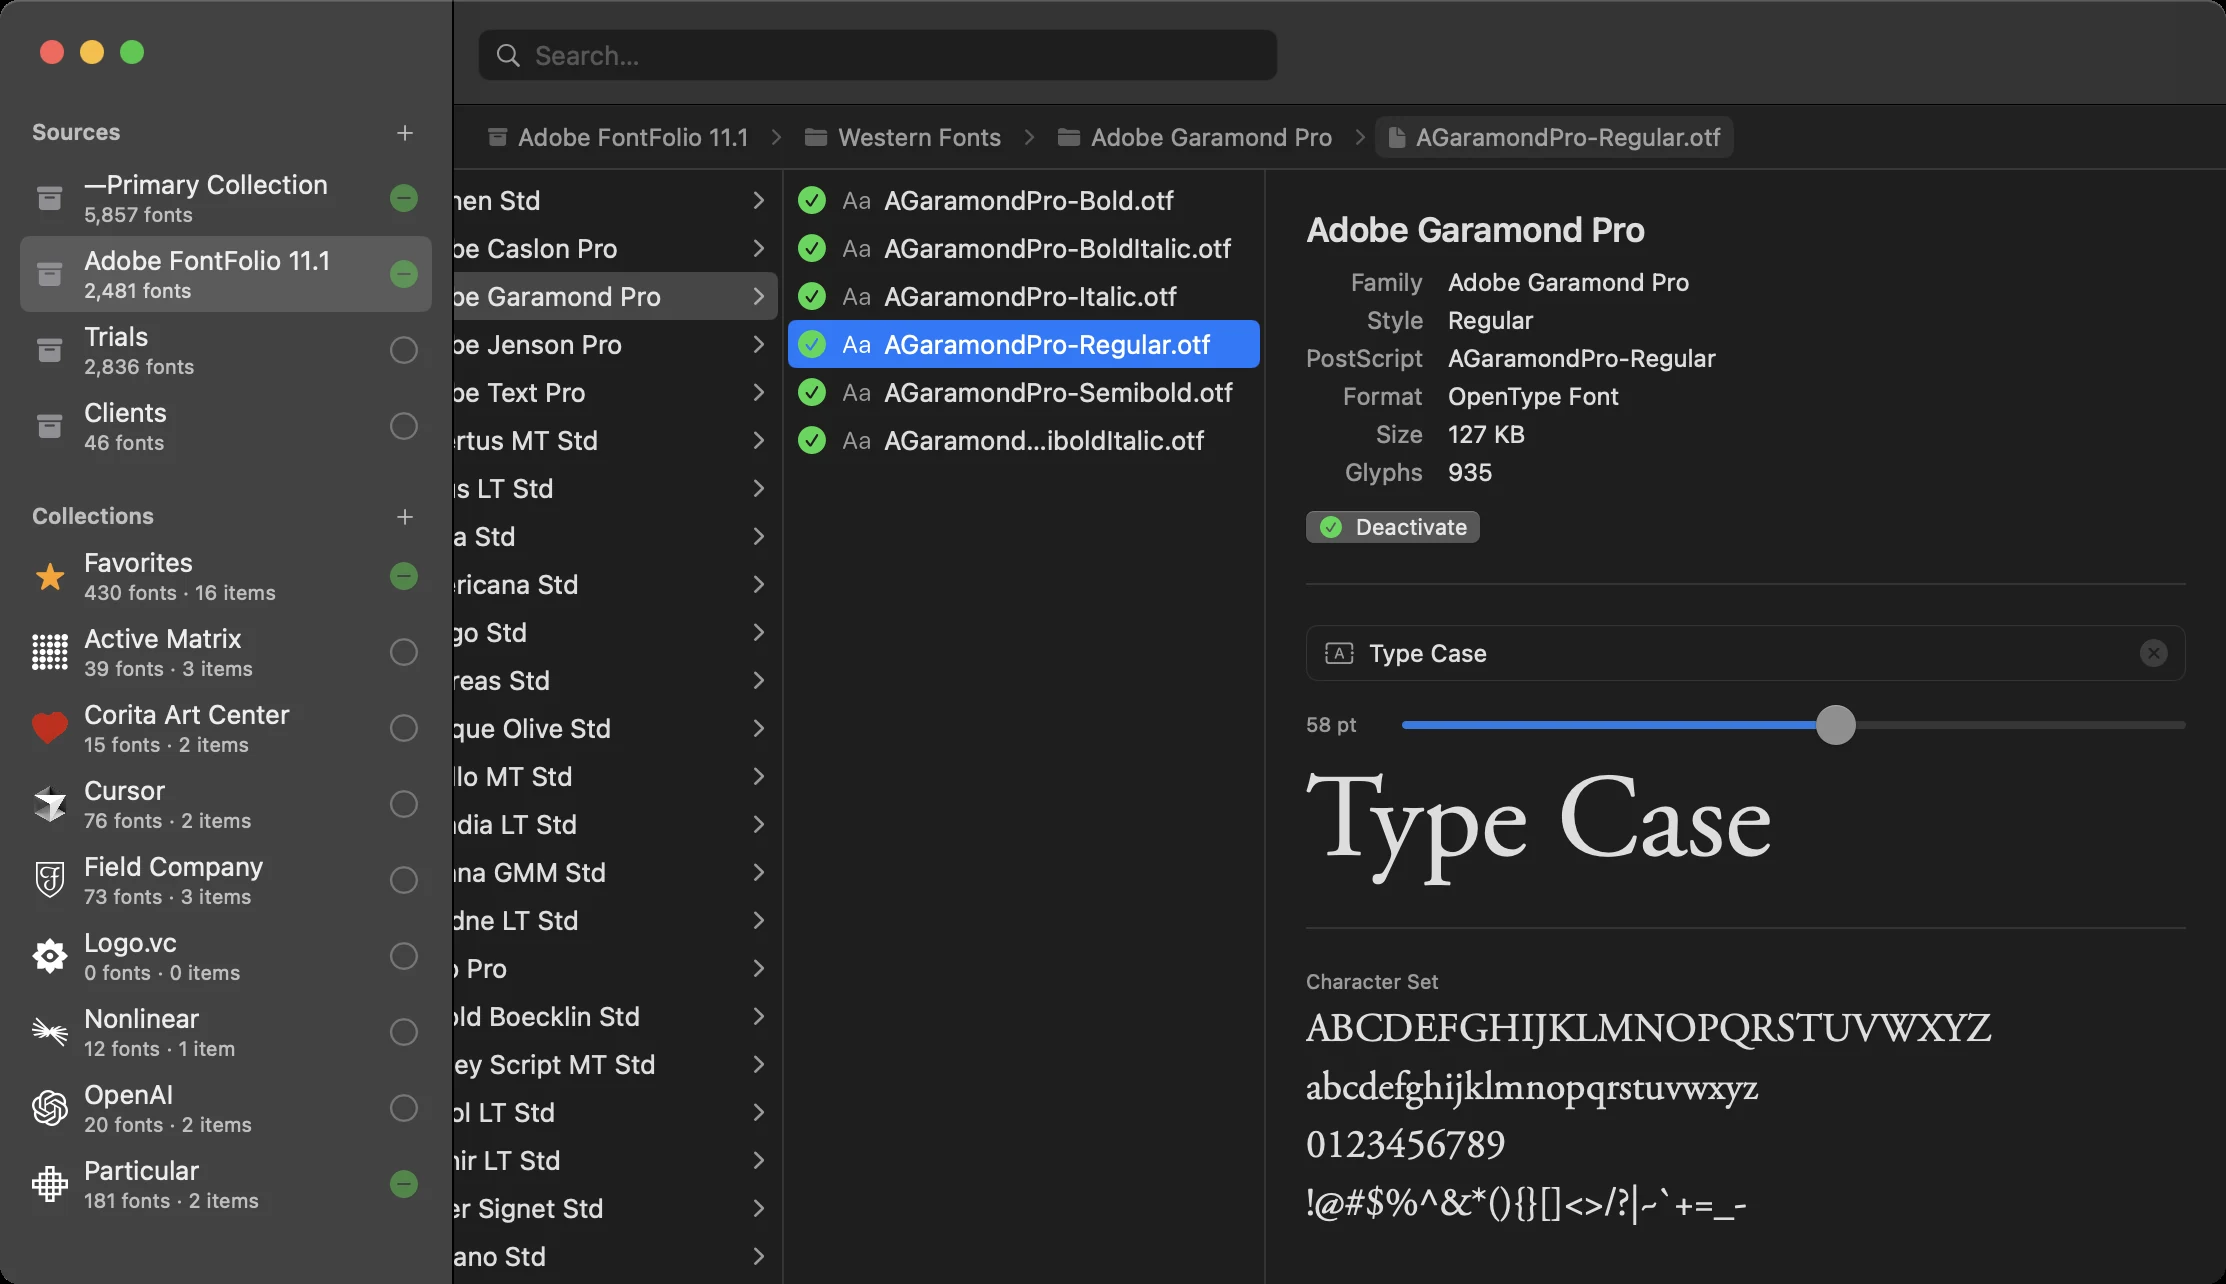2226x1284 pixels.
Task: Click the Active Matrix dotted grid icon
Action: [49, 652]
